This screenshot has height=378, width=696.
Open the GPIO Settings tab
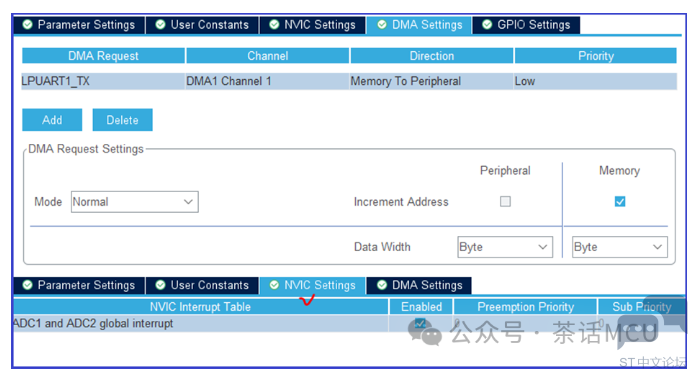526,25
